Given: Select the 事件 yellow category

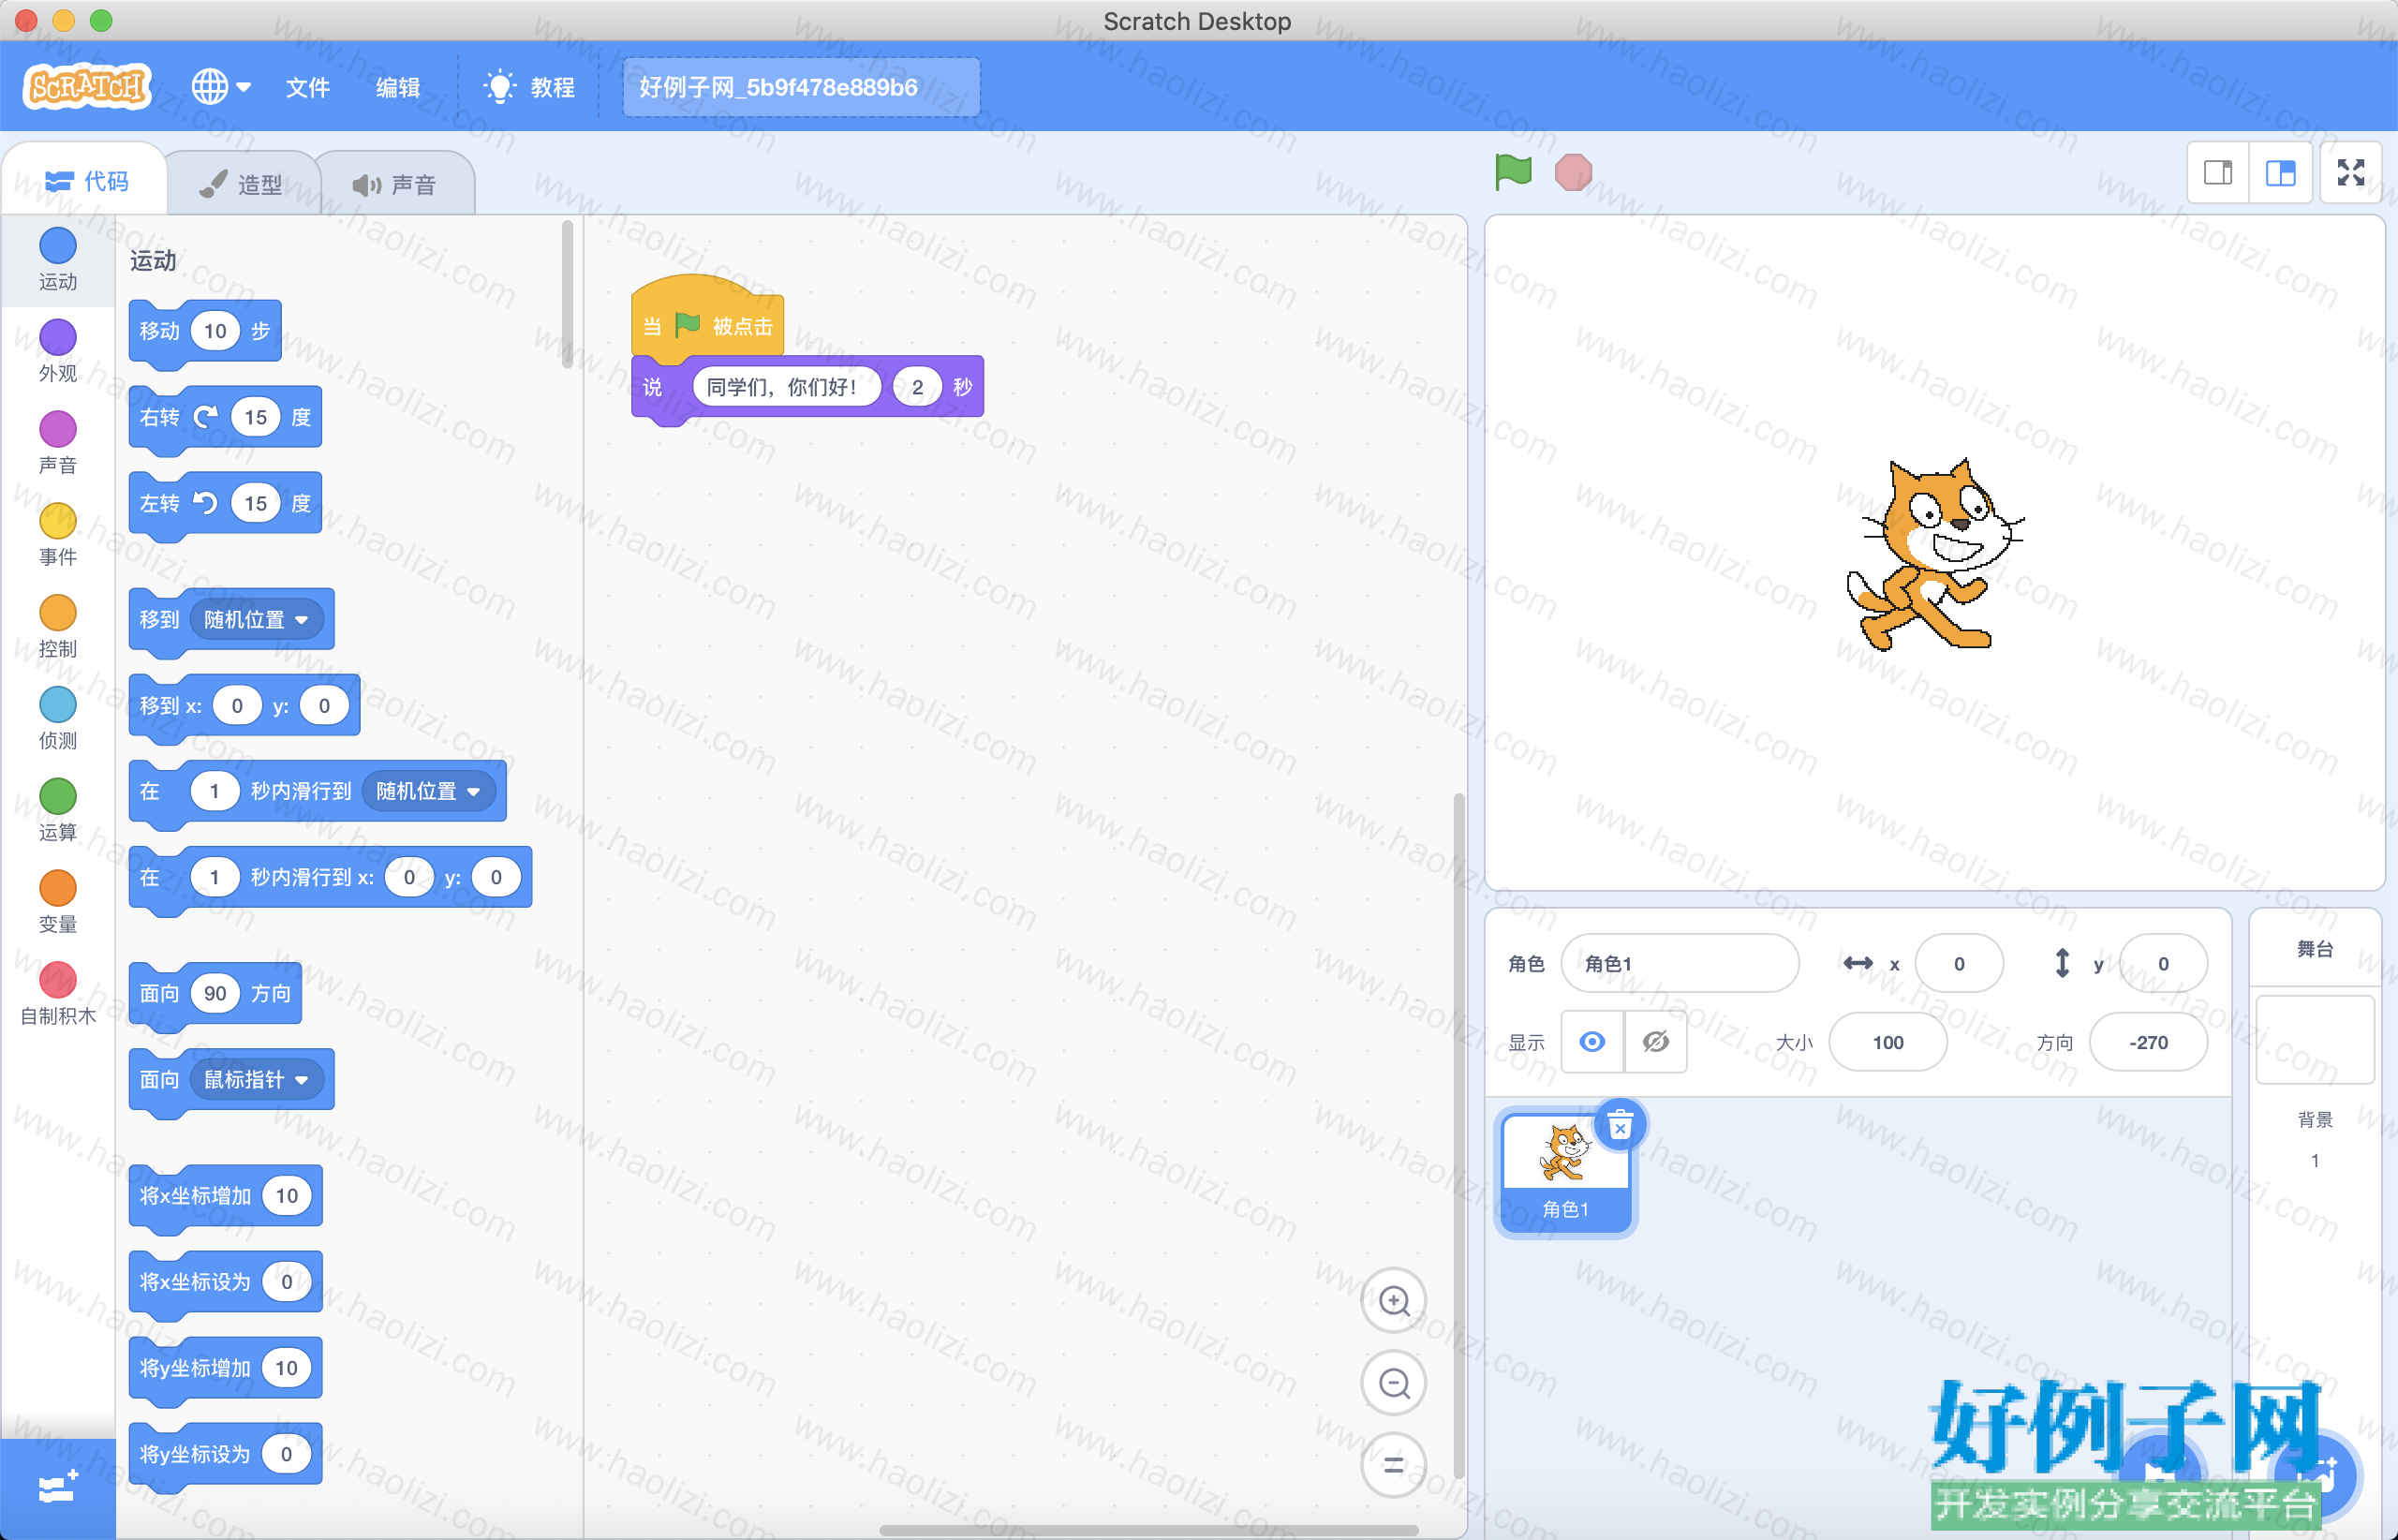Looking at the screenshot, I should [x=58, y=534].
